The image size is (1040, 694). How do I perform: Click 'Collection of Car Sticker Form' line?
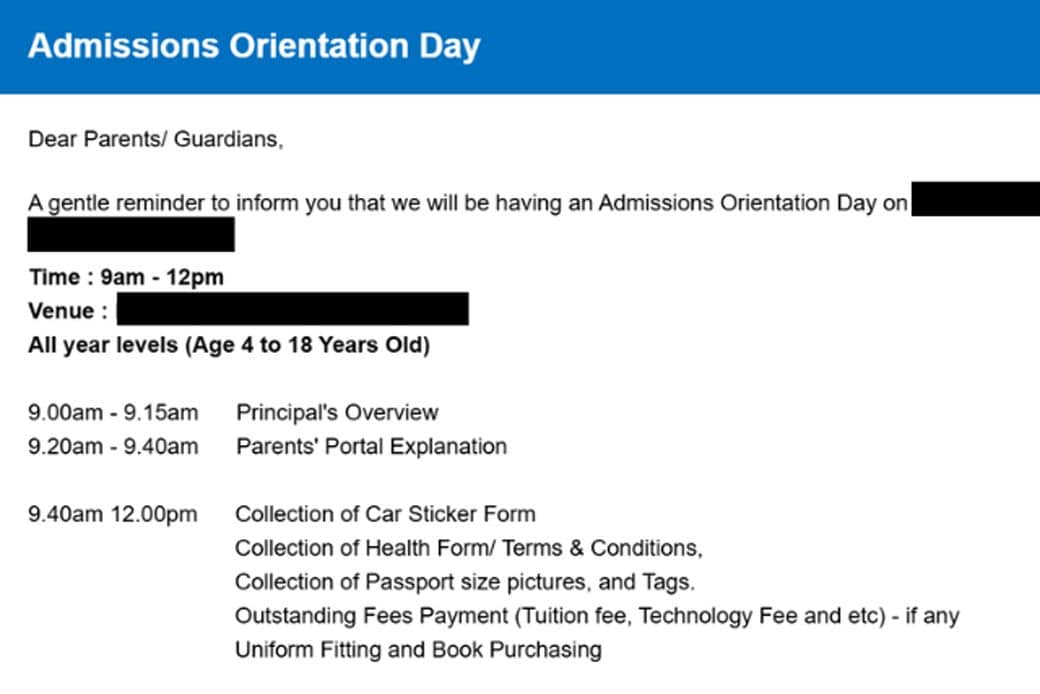385,515
